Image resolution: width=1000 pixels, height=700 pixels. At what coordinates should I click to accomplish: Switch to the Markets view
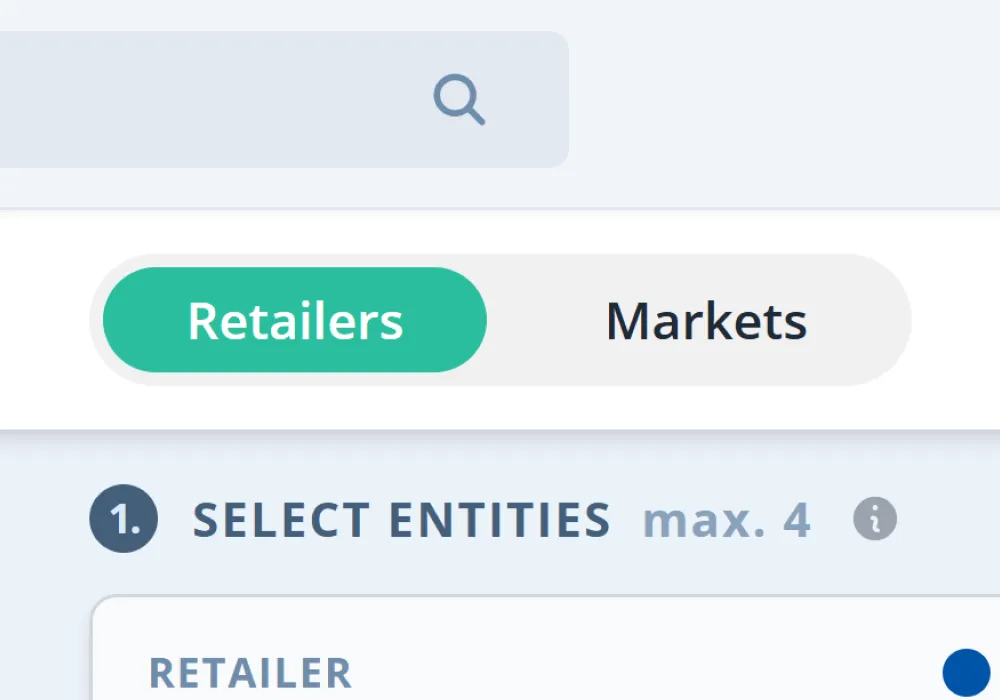coord(706,321)
